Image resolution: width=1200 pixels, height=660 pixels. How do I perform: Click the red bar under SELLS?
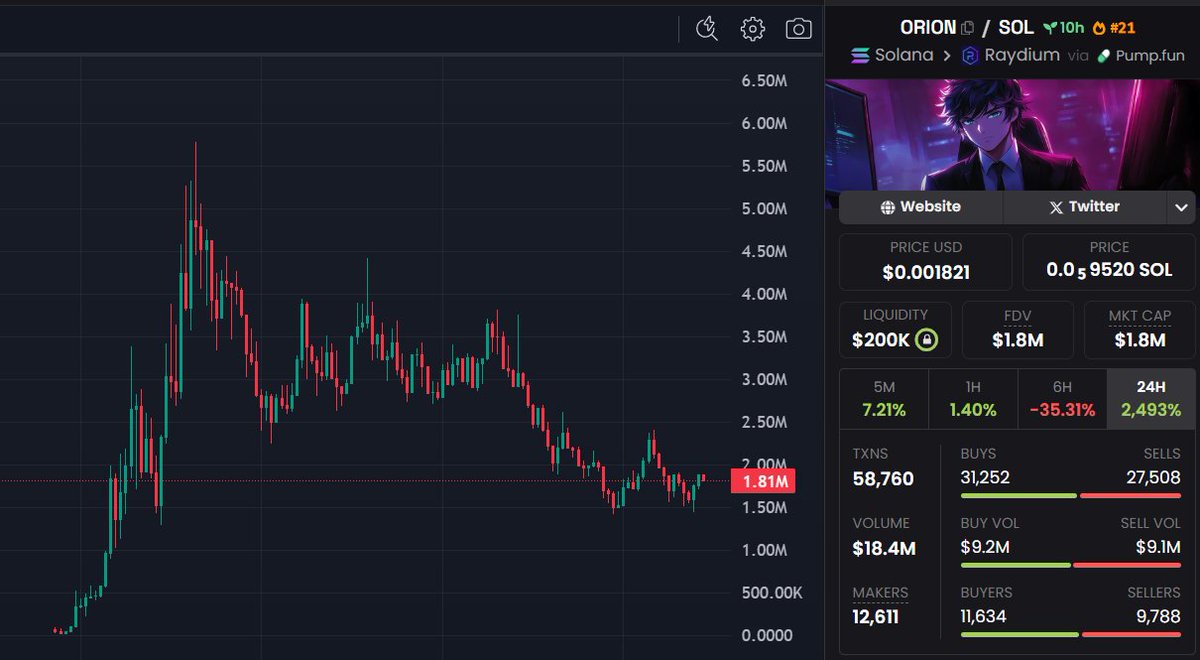click(x=1131, y=495)
